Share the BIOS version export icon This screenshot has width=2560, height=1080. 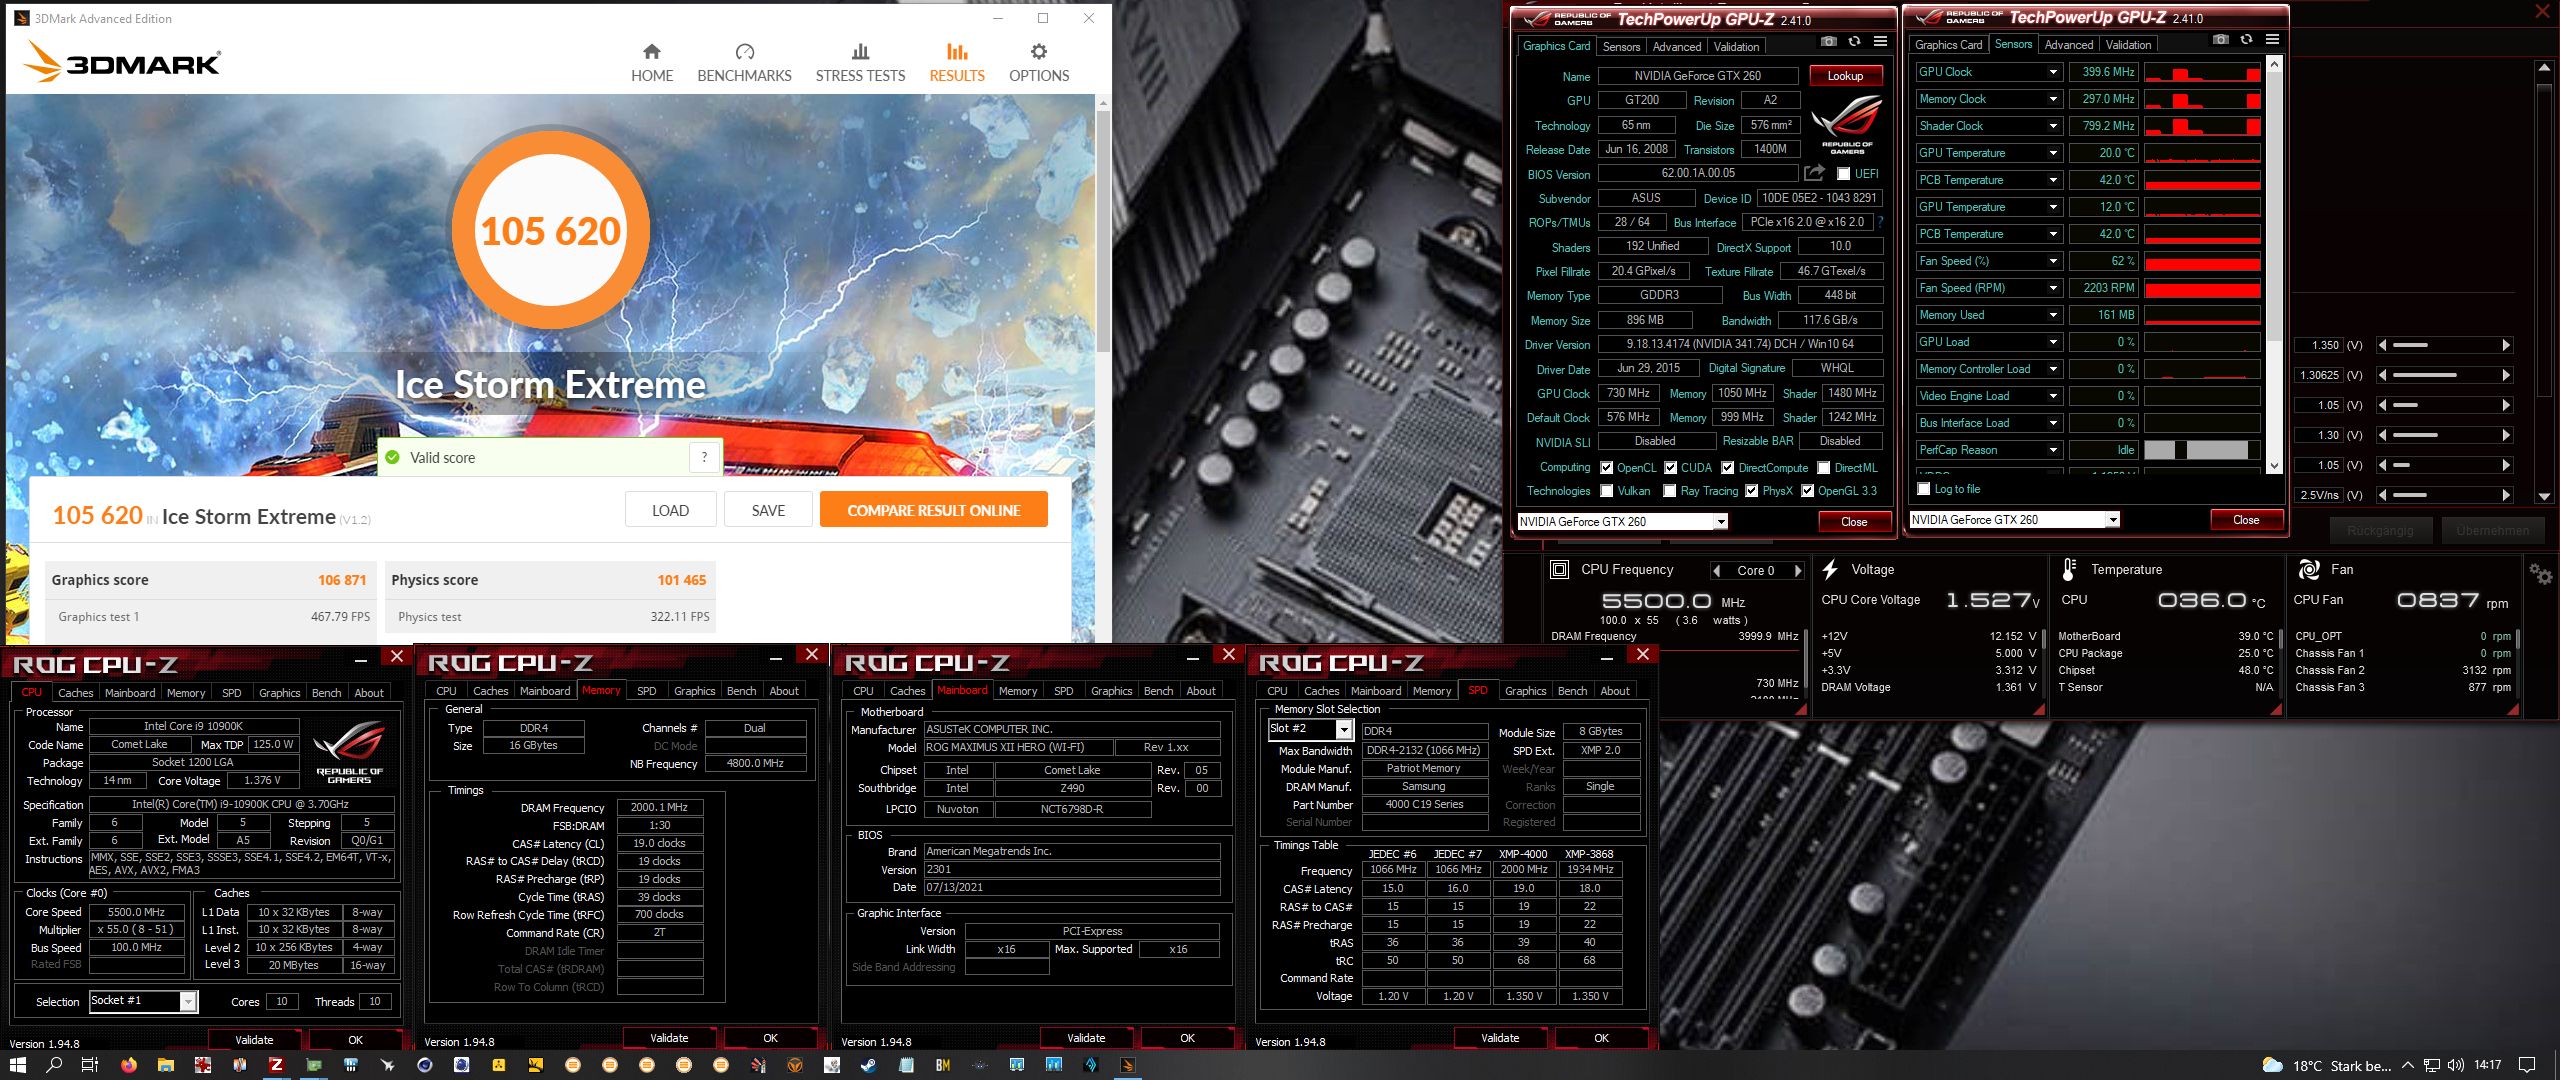click(1814, 173)
